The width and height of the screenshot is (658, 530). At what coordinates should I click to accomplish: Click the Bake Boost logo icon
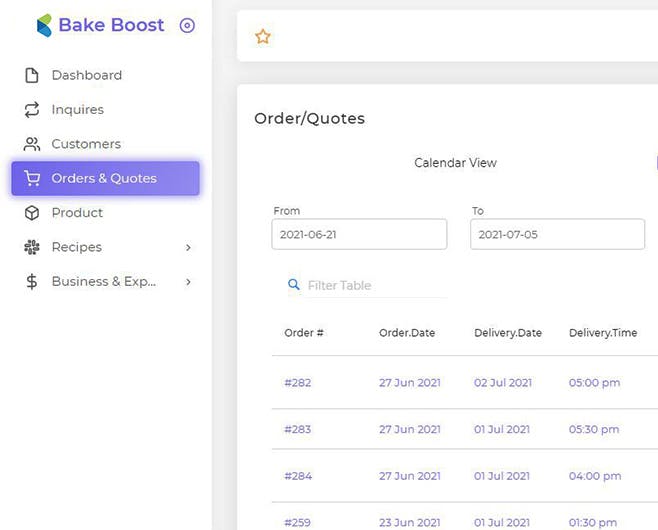44,25
